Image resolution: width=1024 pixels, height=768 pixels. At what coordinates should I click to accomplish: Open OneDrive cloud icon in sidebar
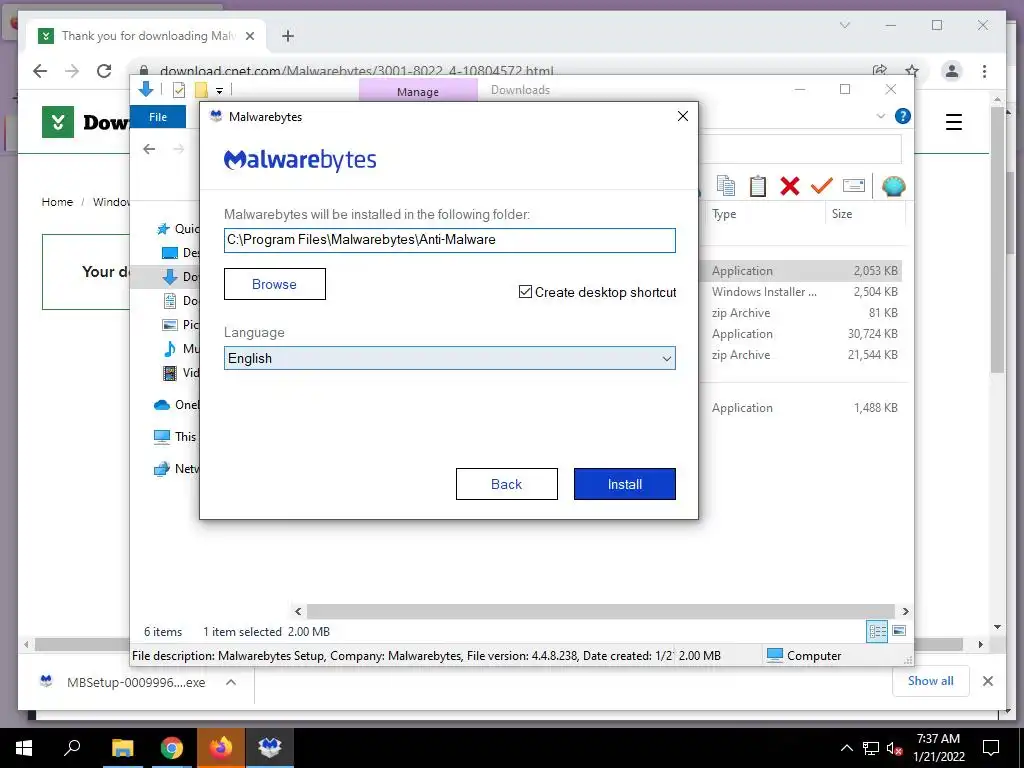pos(161,405)
